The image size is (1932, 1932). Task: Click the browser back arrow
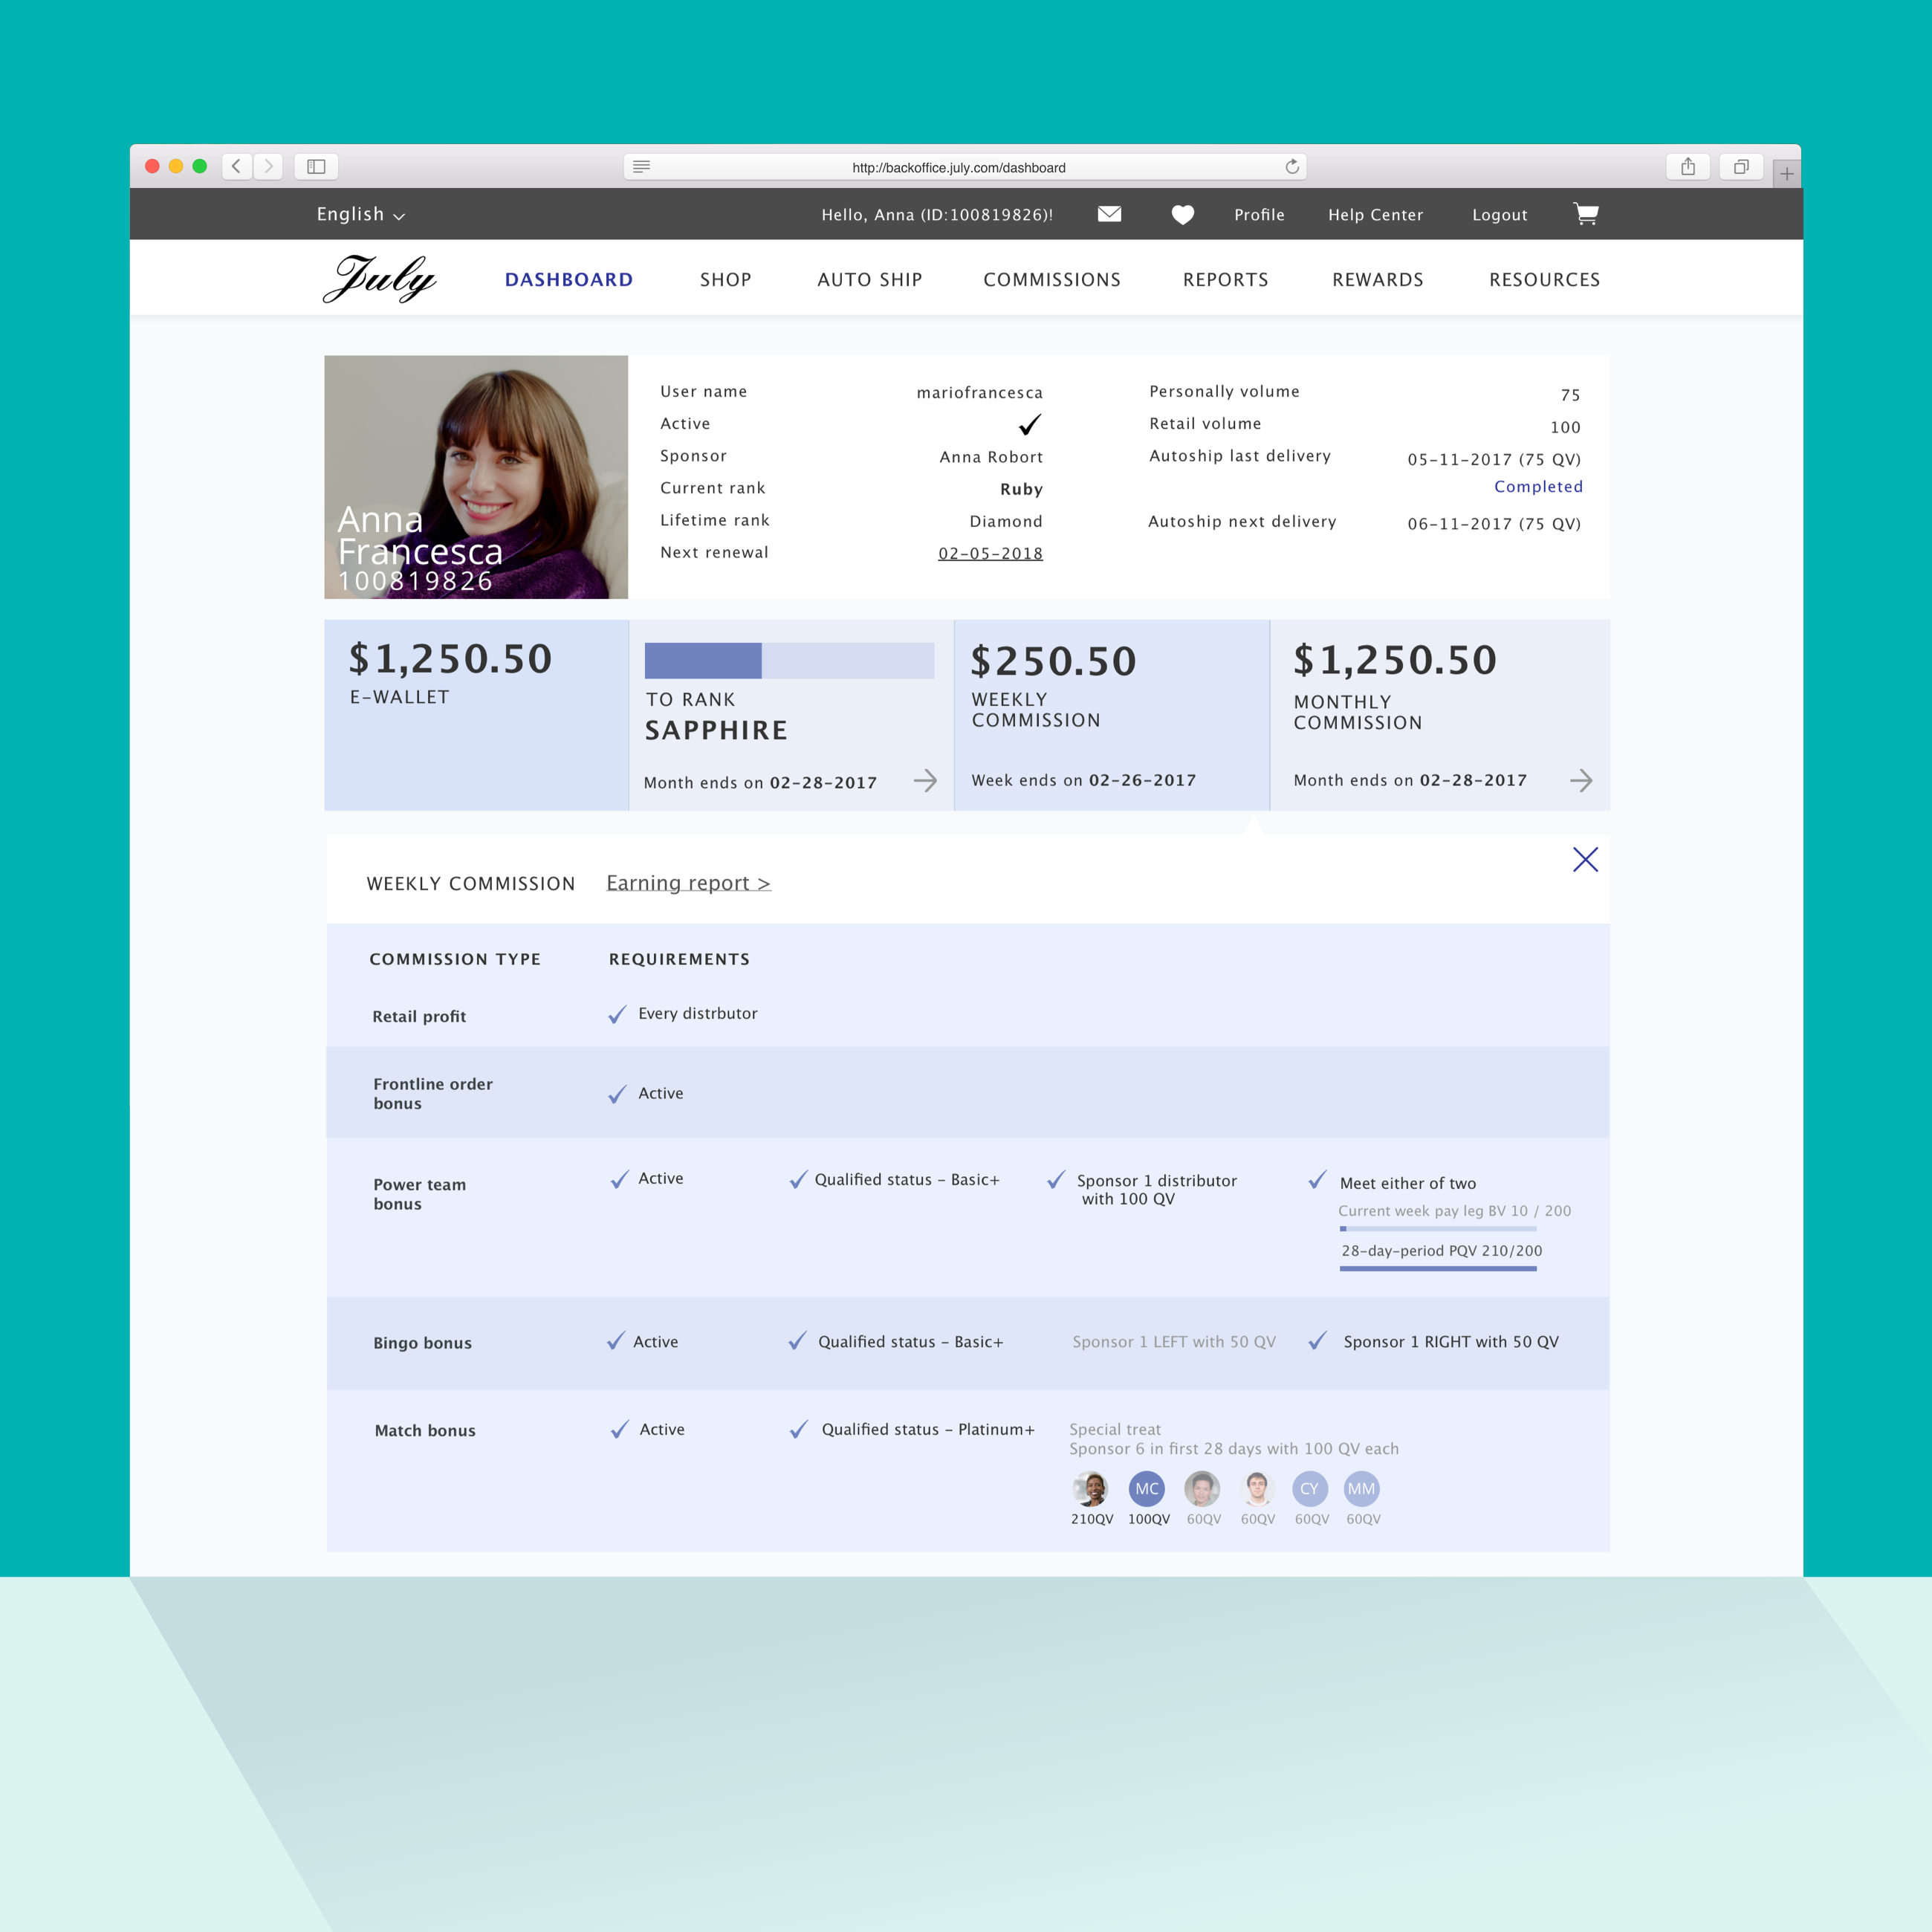(x=237, y=166)
